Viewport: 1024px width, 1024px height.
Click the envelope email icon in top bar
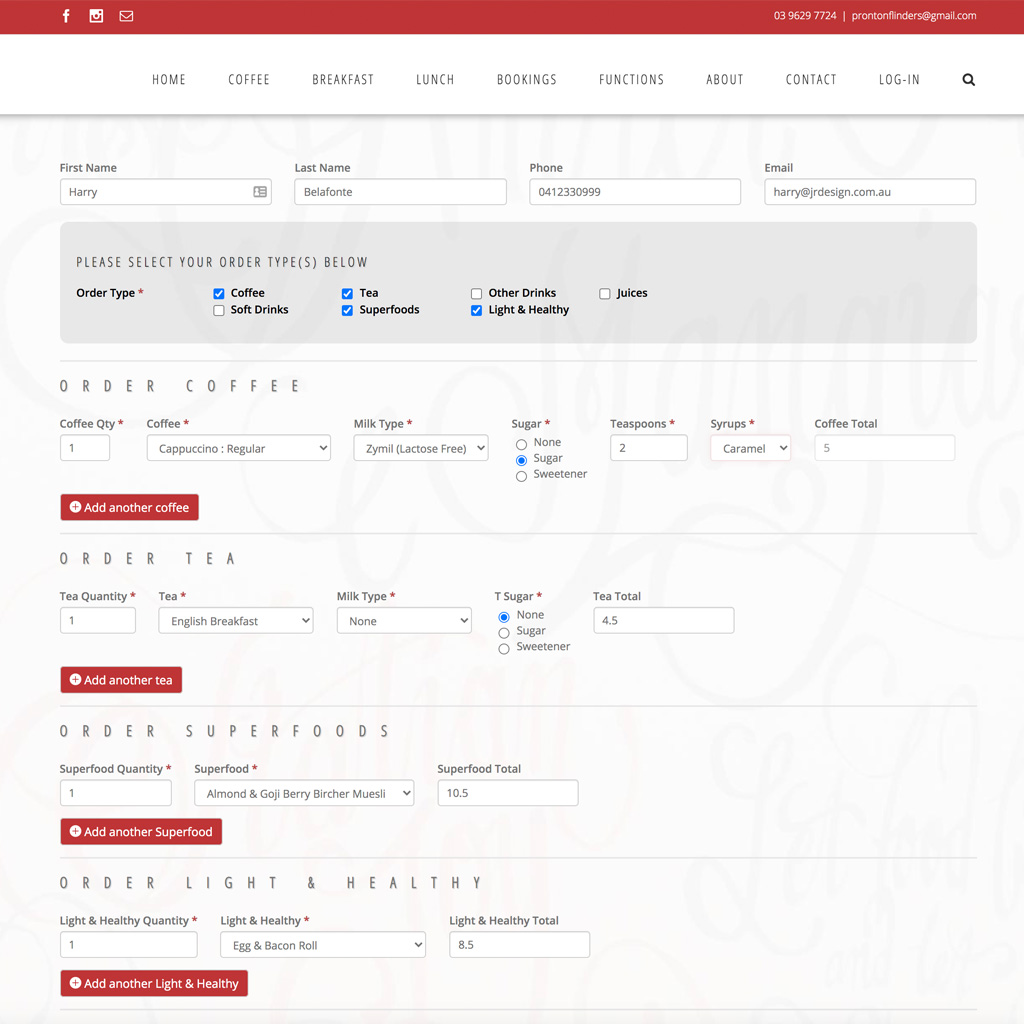[126, 16]
